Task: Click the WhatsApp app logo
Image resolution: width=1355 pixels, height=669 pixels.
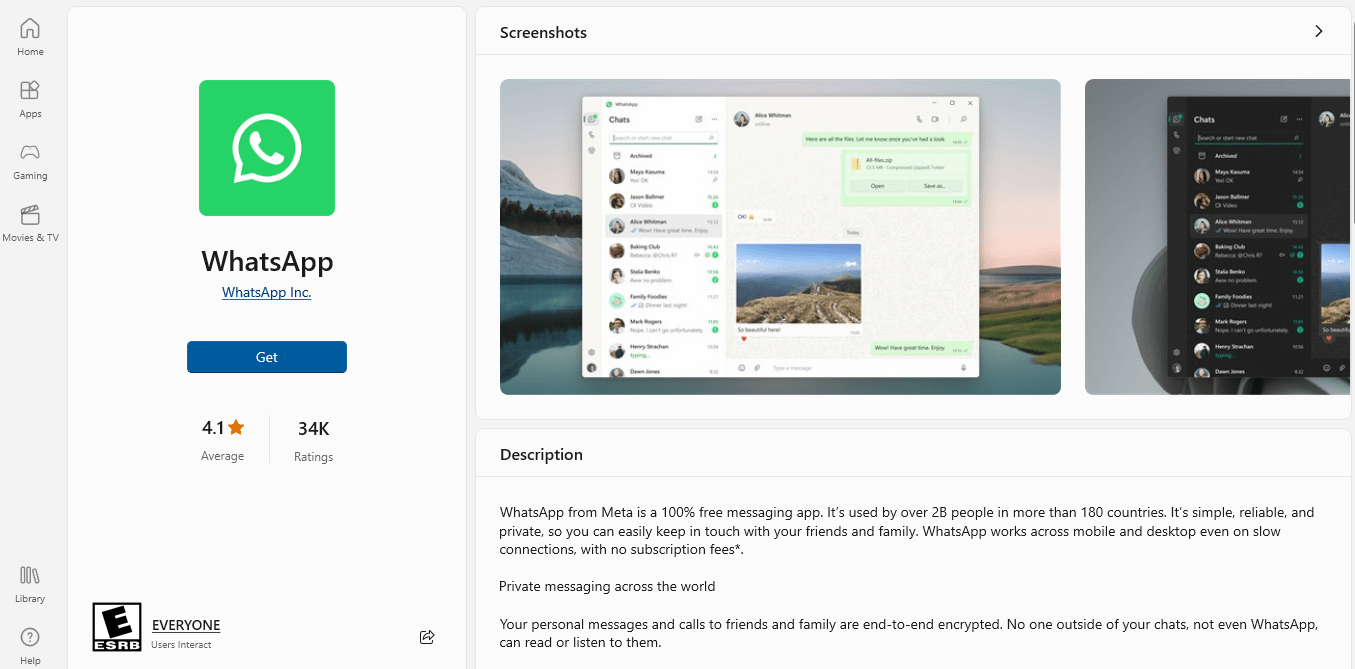Action: click(x=266, y=147)
